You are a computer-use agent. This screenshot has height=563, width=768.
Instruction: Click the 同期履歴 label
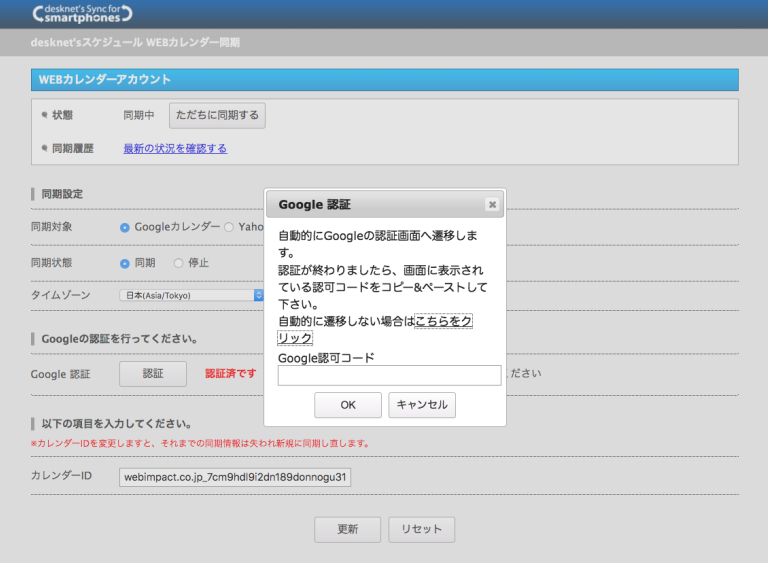[x=72, y=148]
